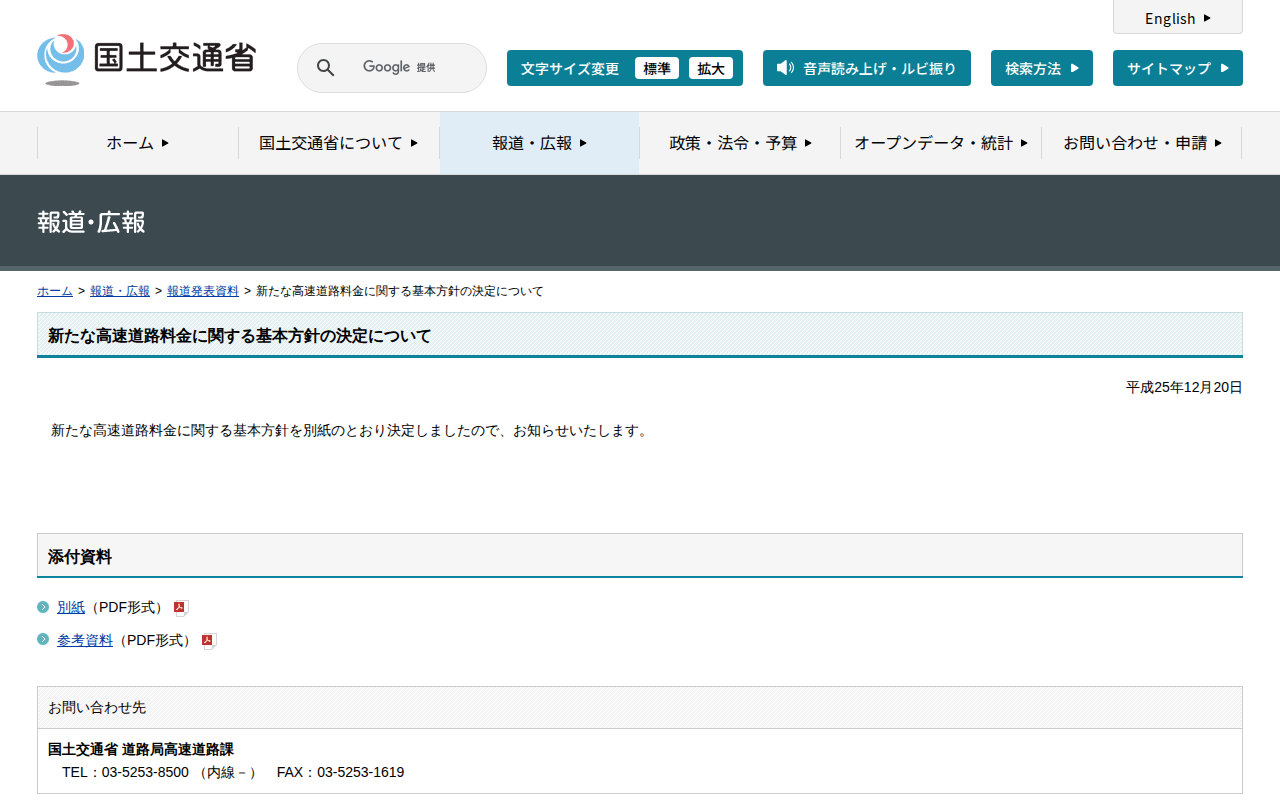Screen dimensions: 1280x800
Task: Open the サイトマップ page
Action: point(1177,68)
